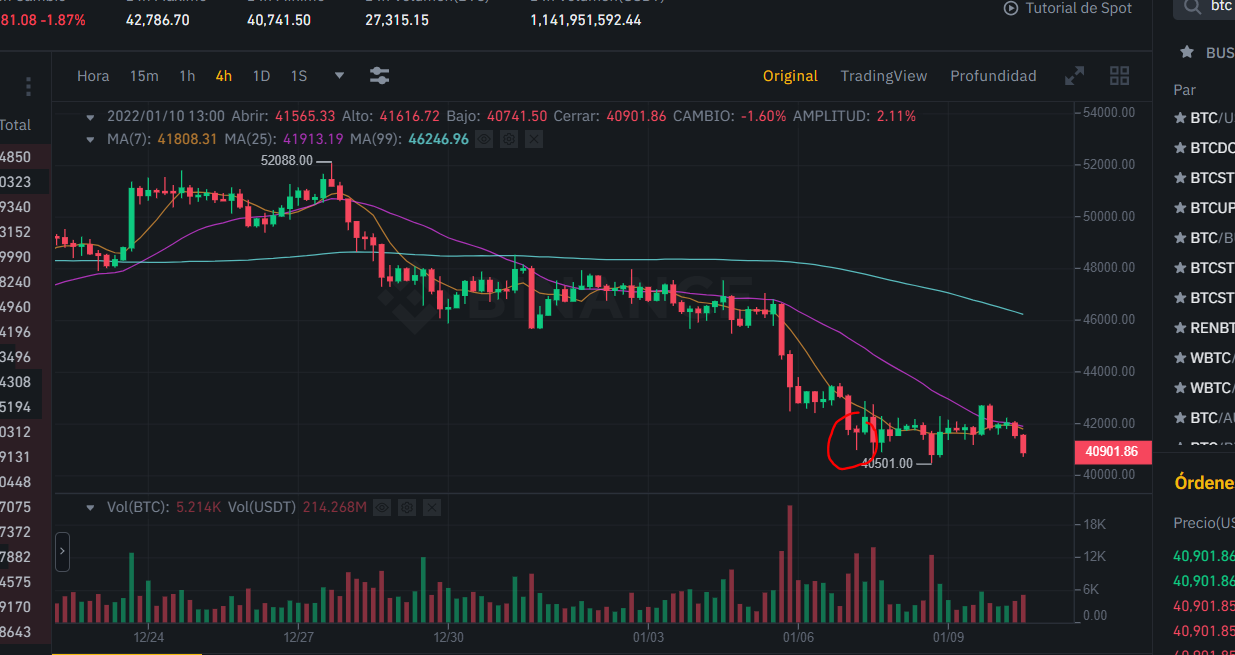The width and height of the screenshot is (1235, 655).
Task: Click the three-dot menu left of chart
Action: click(29, 87)
